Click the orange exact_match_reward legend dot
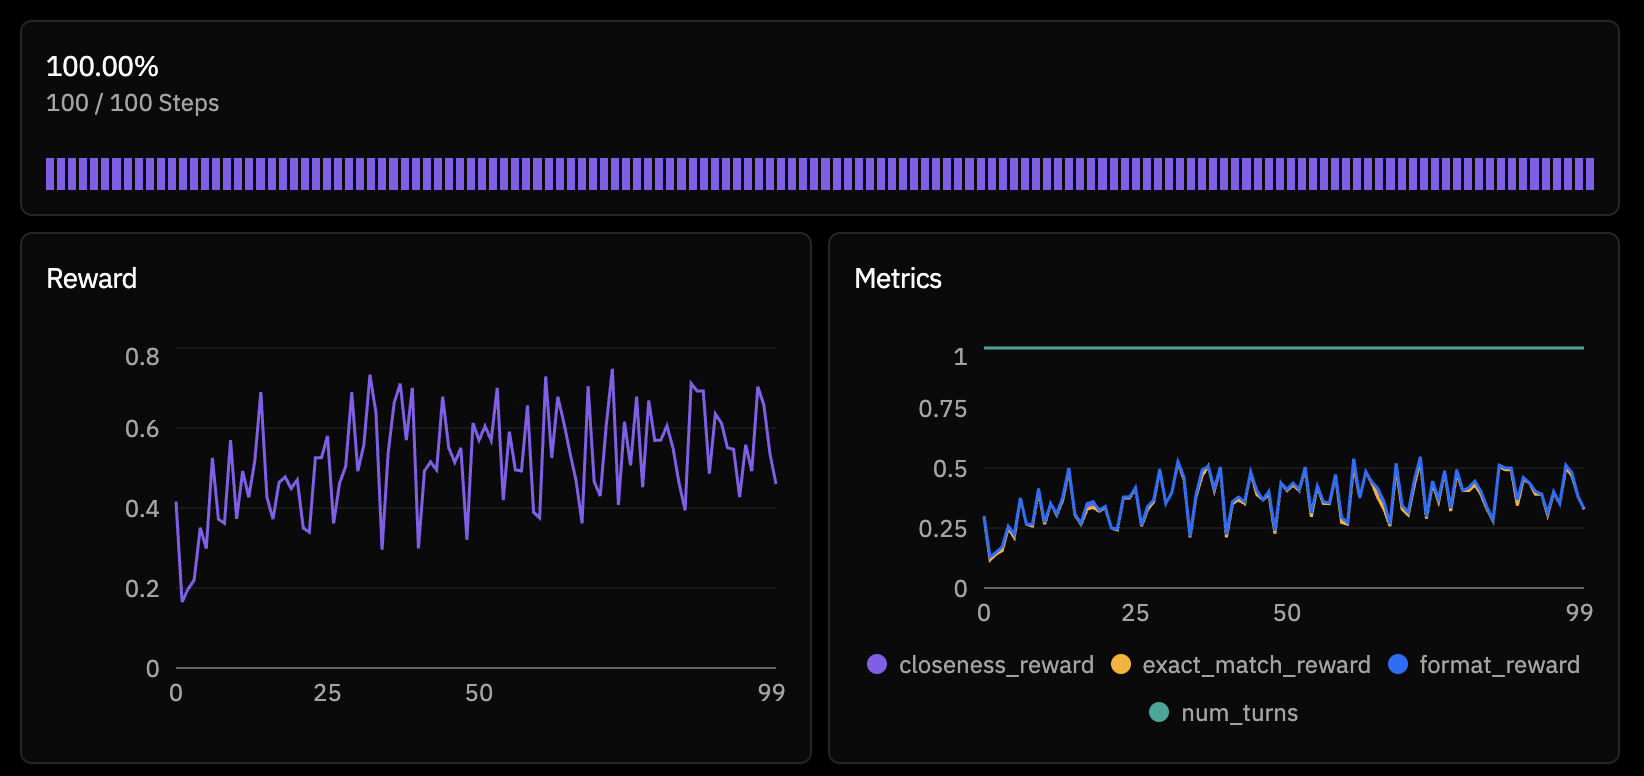Viewport: 1644px width, 776px height. [1121, 665]
